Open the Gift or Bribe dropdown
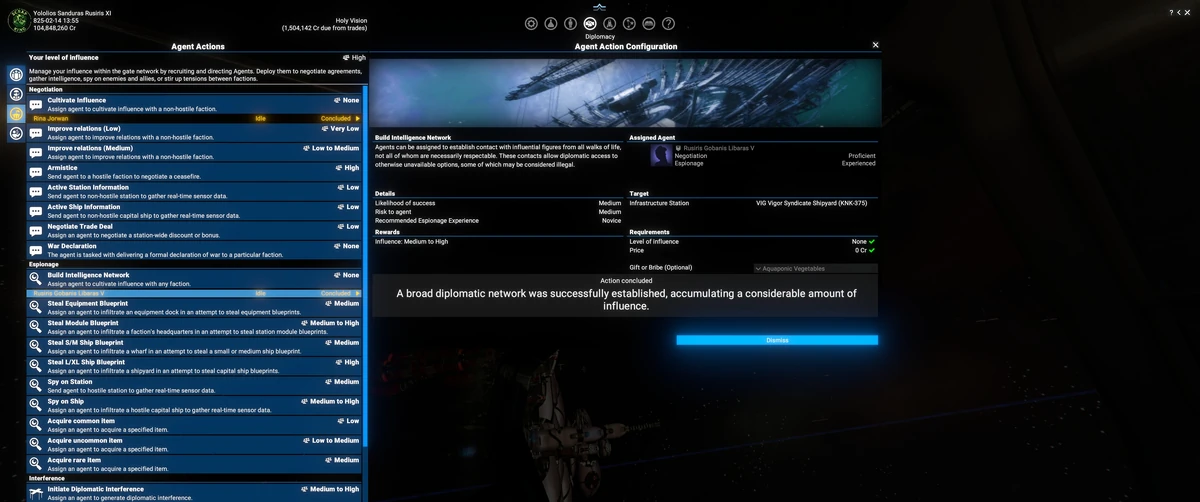 pos(815,268)
